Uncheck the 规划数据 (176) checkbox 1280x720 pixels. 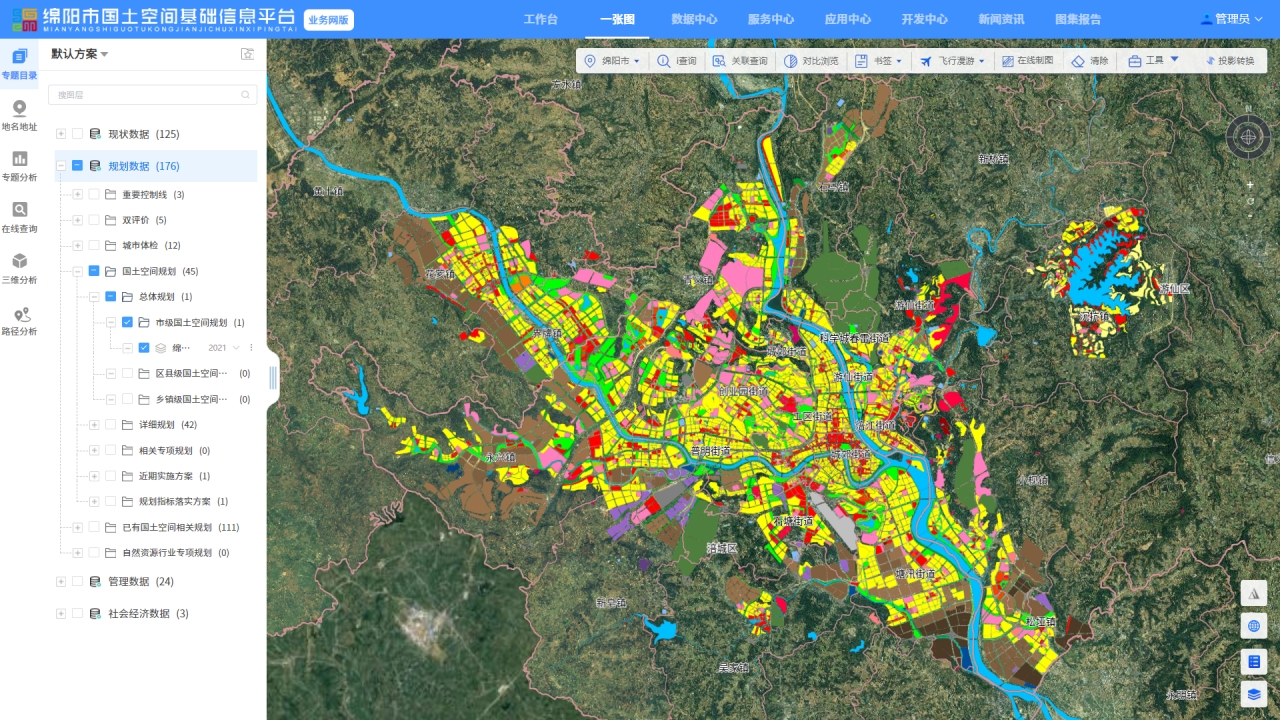point(78,166)
